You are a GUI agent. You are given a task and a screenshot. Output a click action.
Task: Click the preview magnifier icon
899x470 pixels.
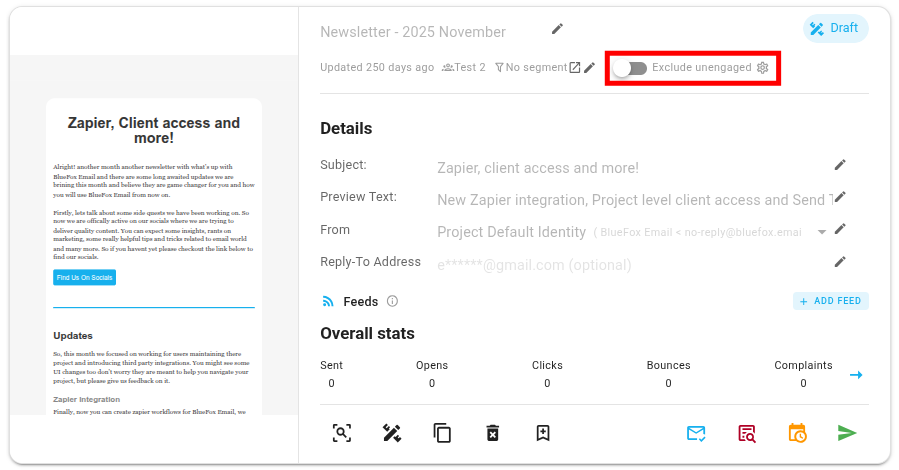342,433
